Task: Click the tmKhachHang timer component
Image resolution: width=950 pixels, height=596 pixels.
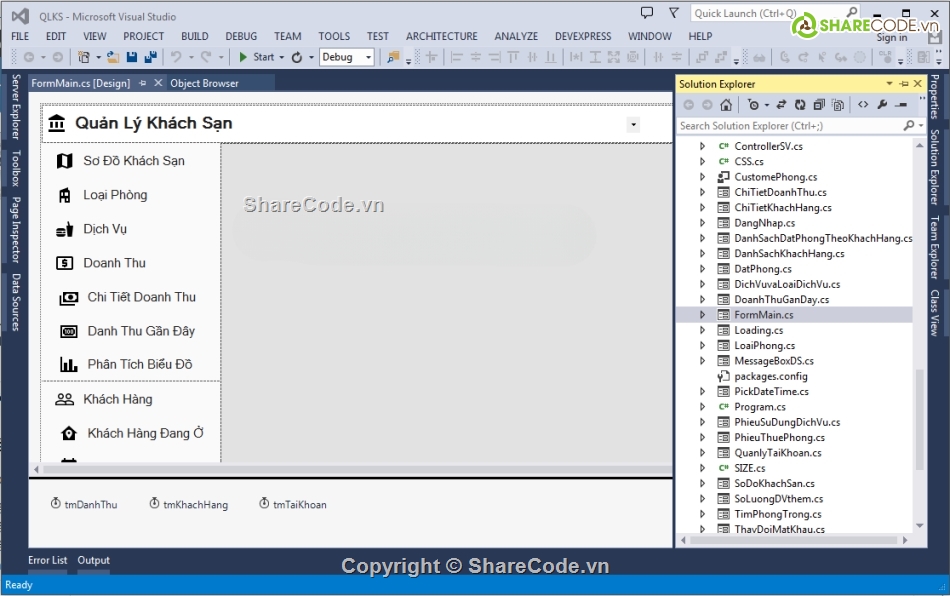Action: pos(189,504)
